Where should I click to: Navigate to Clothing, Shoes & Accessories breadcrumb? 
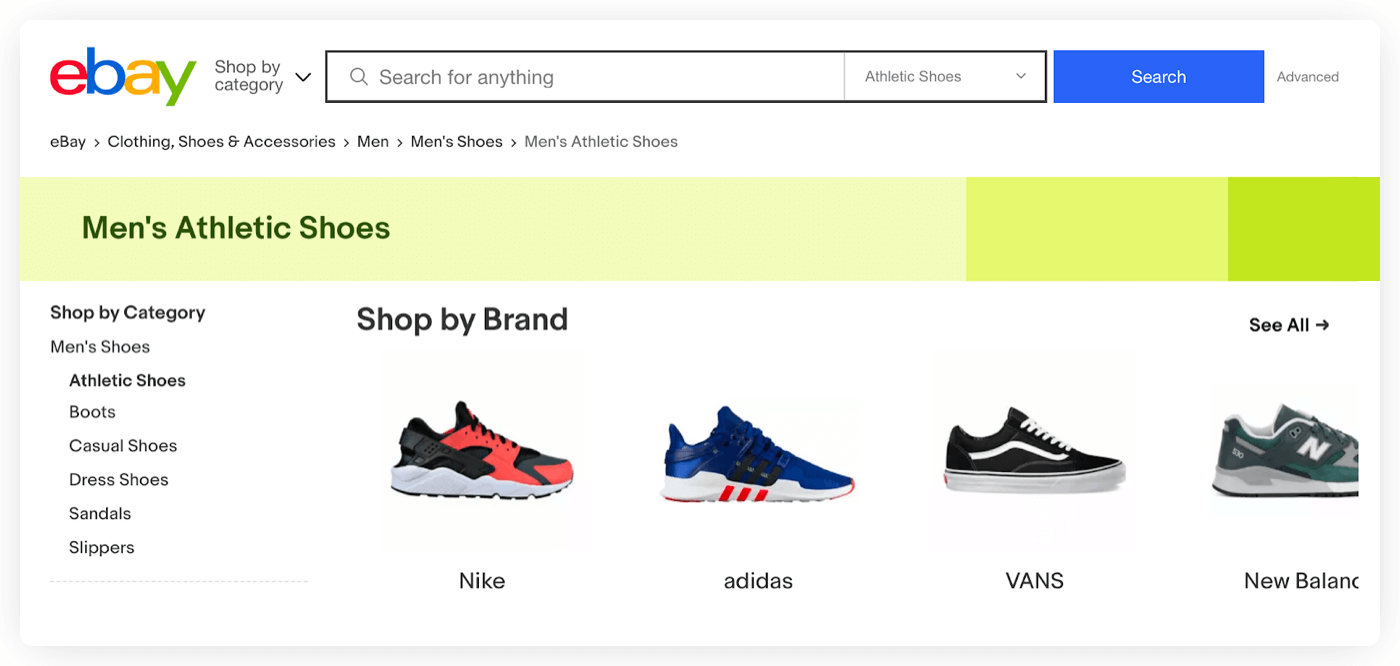click(221, 141)
